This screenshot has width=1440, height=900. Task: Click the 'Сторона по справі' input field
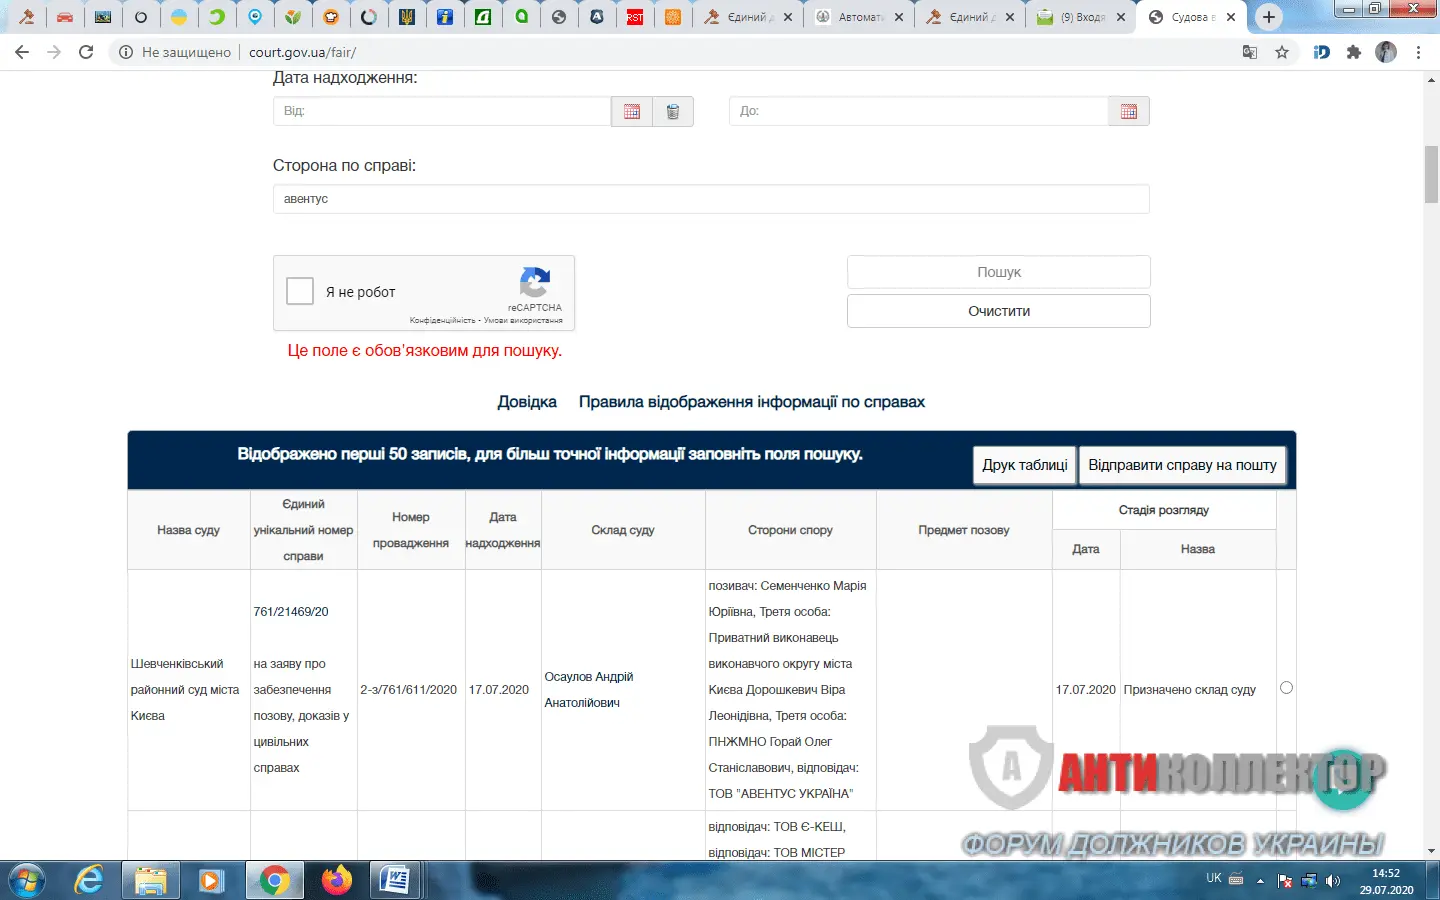click(710, 199)
